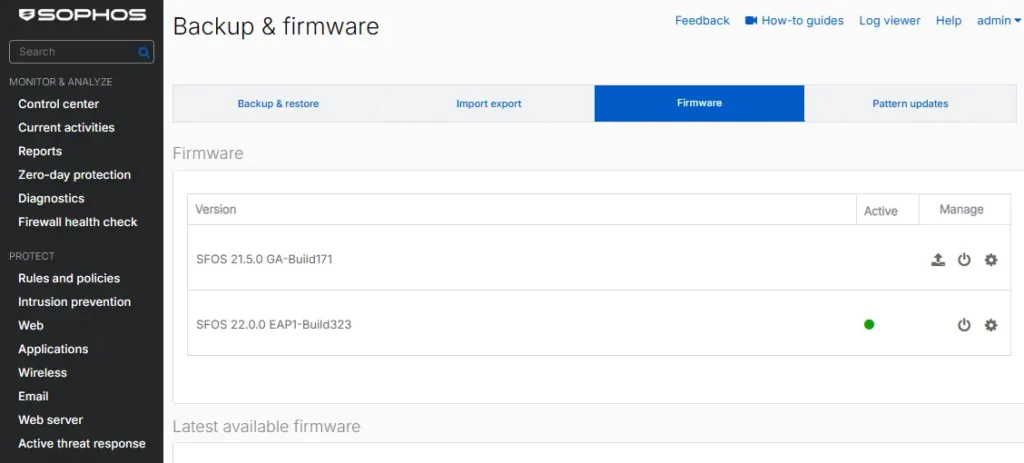Image resolution: width=1024 pixels, height=463 pixels.
Task: Boot firmware power icon in SFOS 21.5.0 row
Action: coord(964,260)
